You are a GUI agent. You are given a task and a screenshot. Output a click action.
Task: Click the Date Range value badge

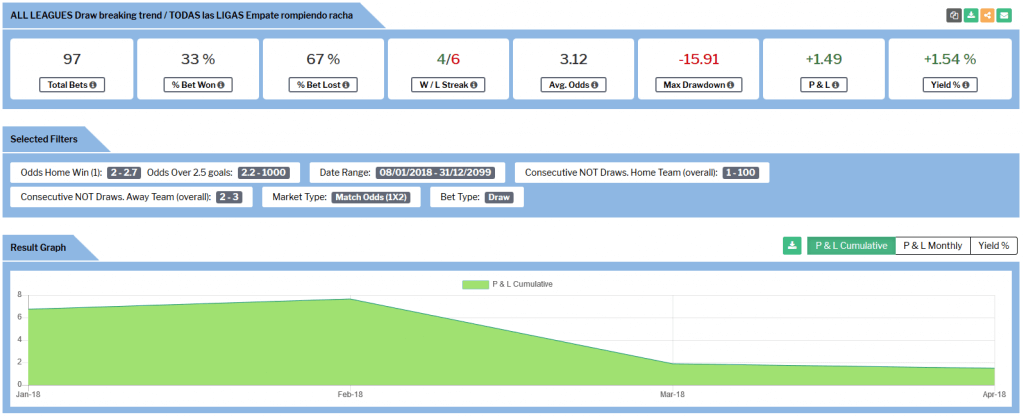point(436,173)
